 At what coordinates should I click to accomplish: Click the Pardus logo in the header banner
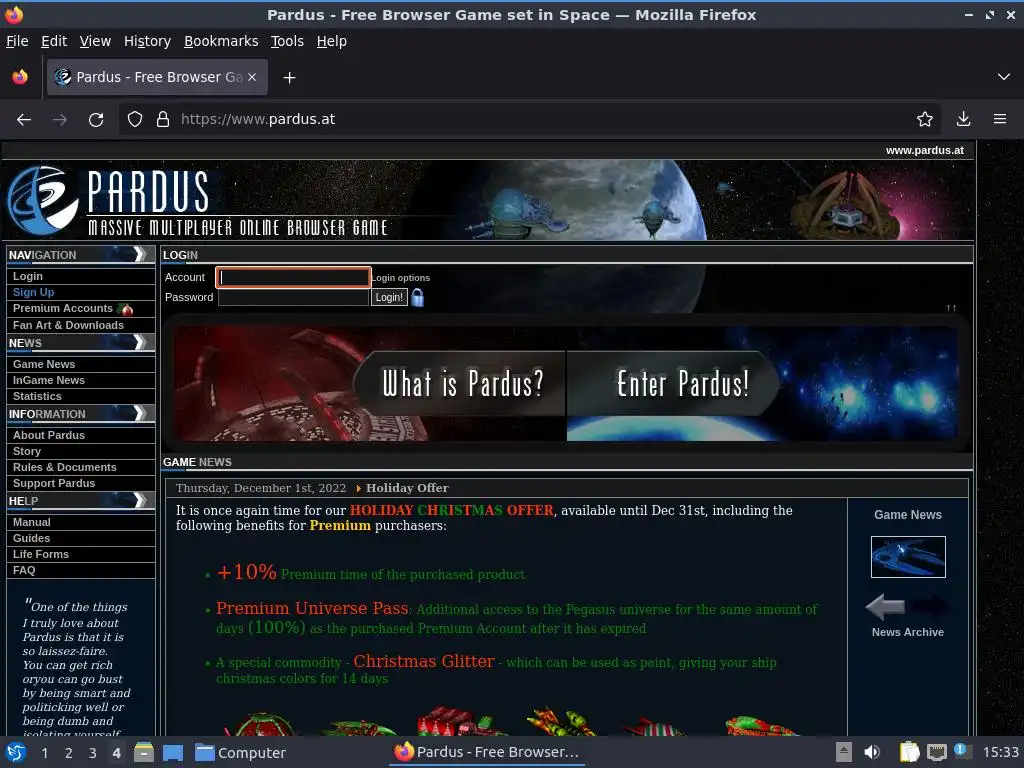(43, 200)
